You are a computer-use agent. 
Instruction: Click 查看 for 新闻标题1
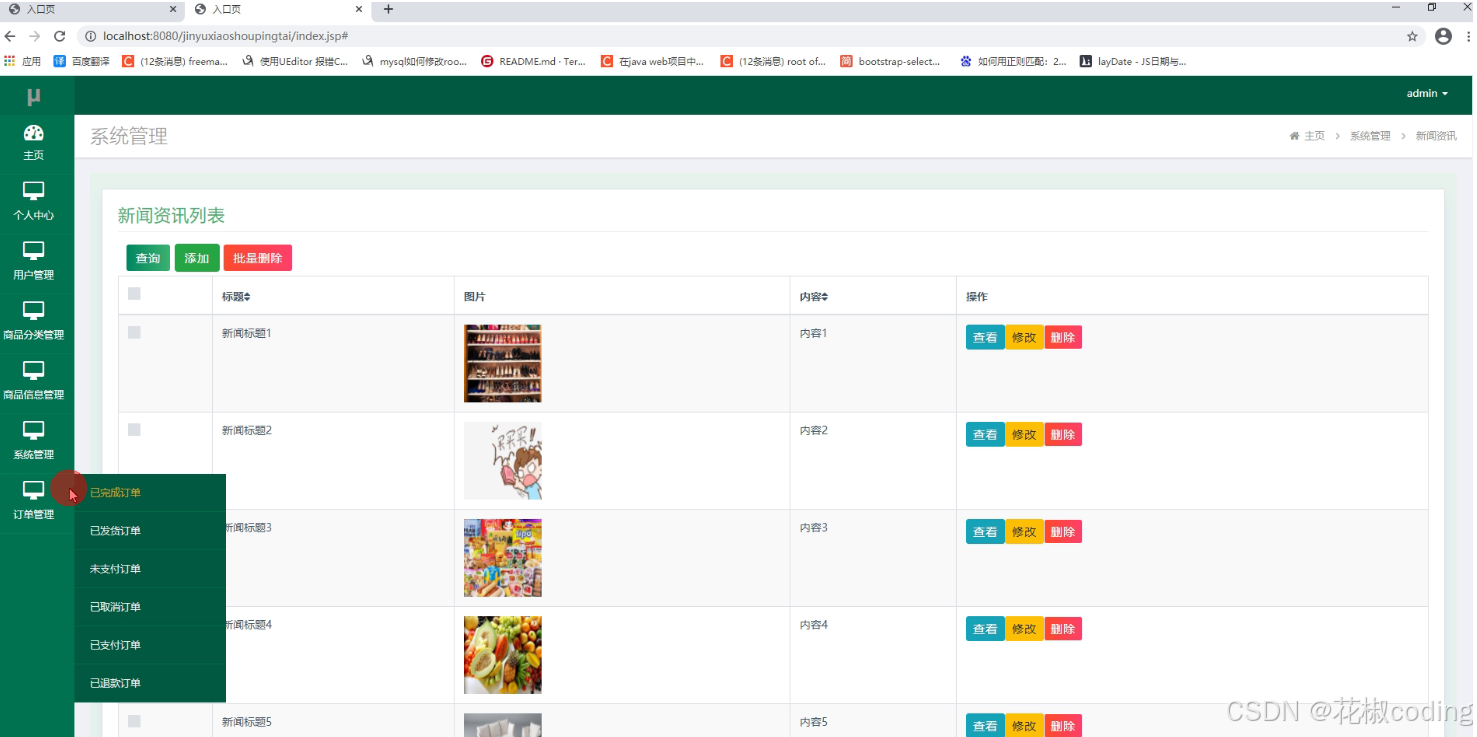pyautogui.click(x=985, y=337)
